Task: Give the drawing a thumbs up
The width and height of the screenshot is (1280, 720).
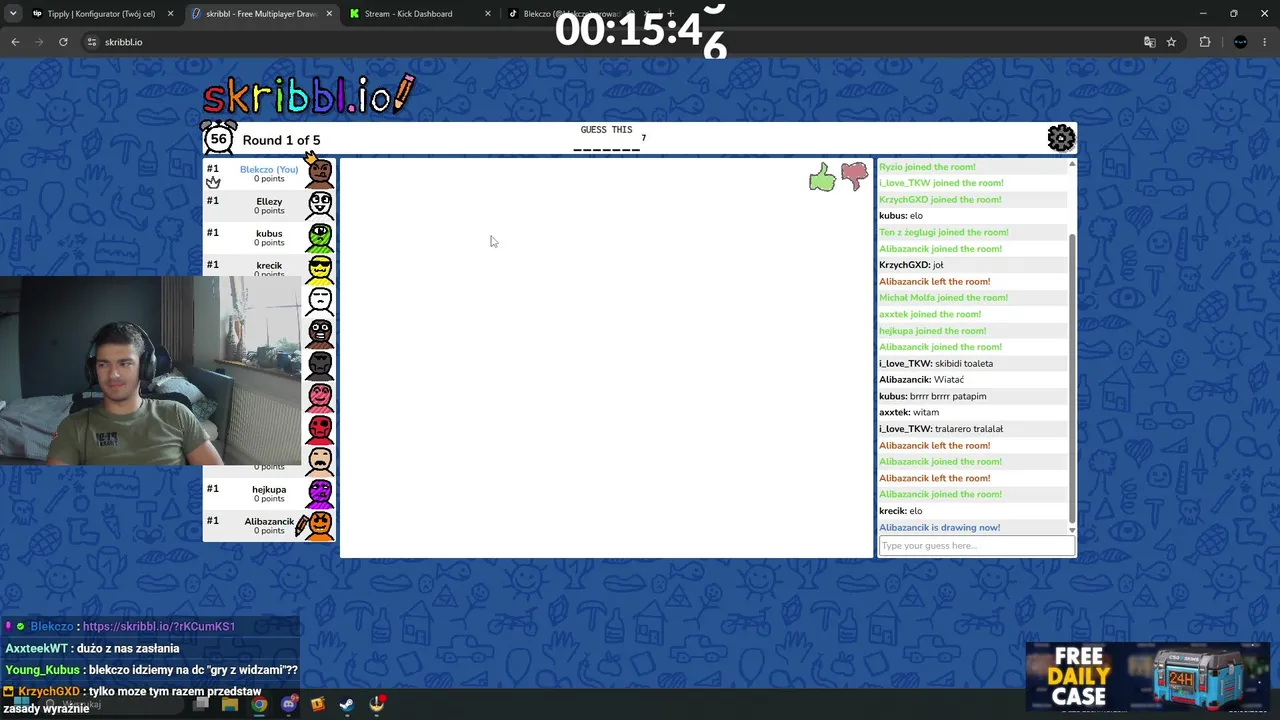Action: coord(822,178)
